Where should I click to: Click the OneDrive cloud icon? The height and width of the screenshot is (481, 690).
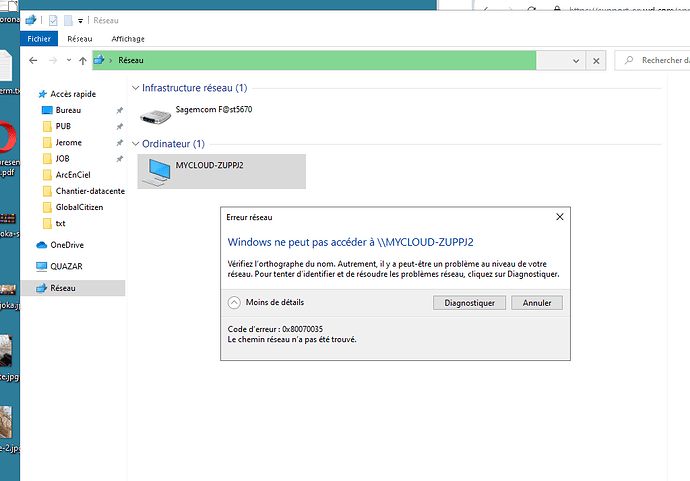pyautogui.click(x=41, y=245)
